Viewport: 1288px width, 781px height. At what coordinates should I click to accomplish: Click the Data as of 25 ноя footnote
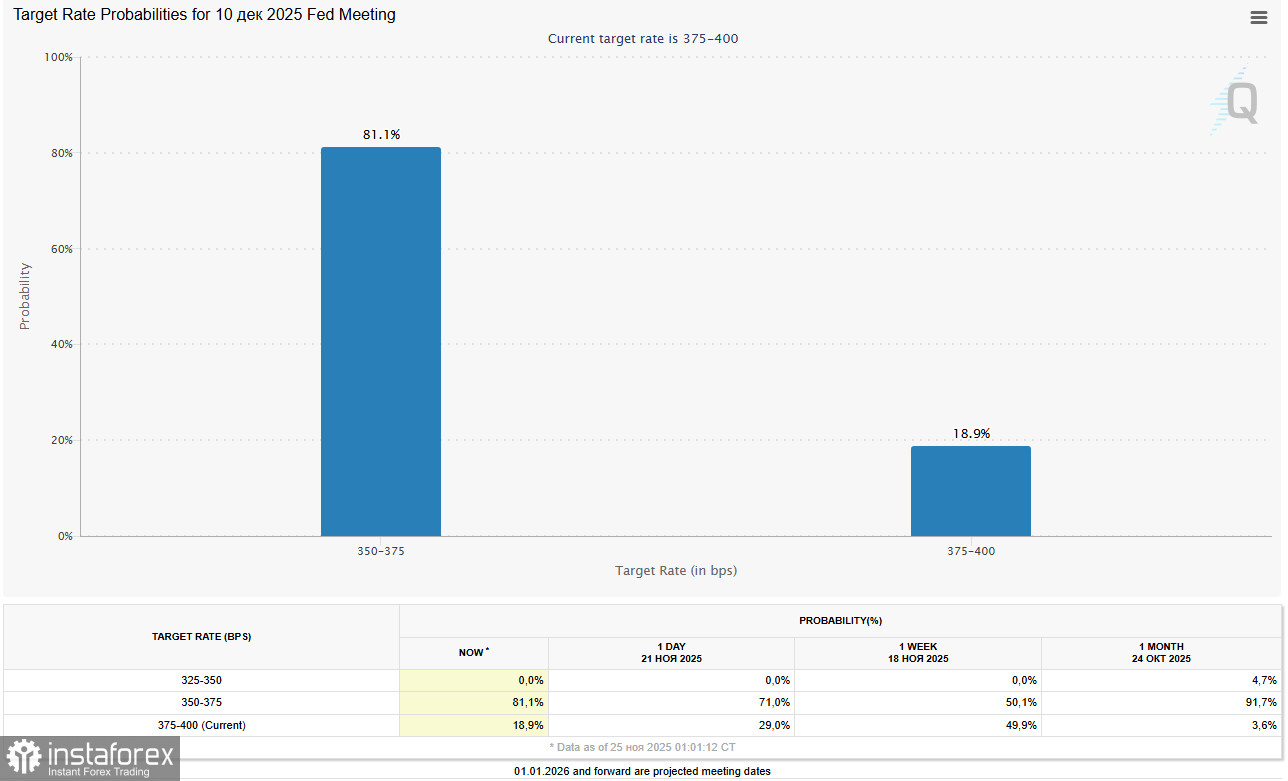643,747
